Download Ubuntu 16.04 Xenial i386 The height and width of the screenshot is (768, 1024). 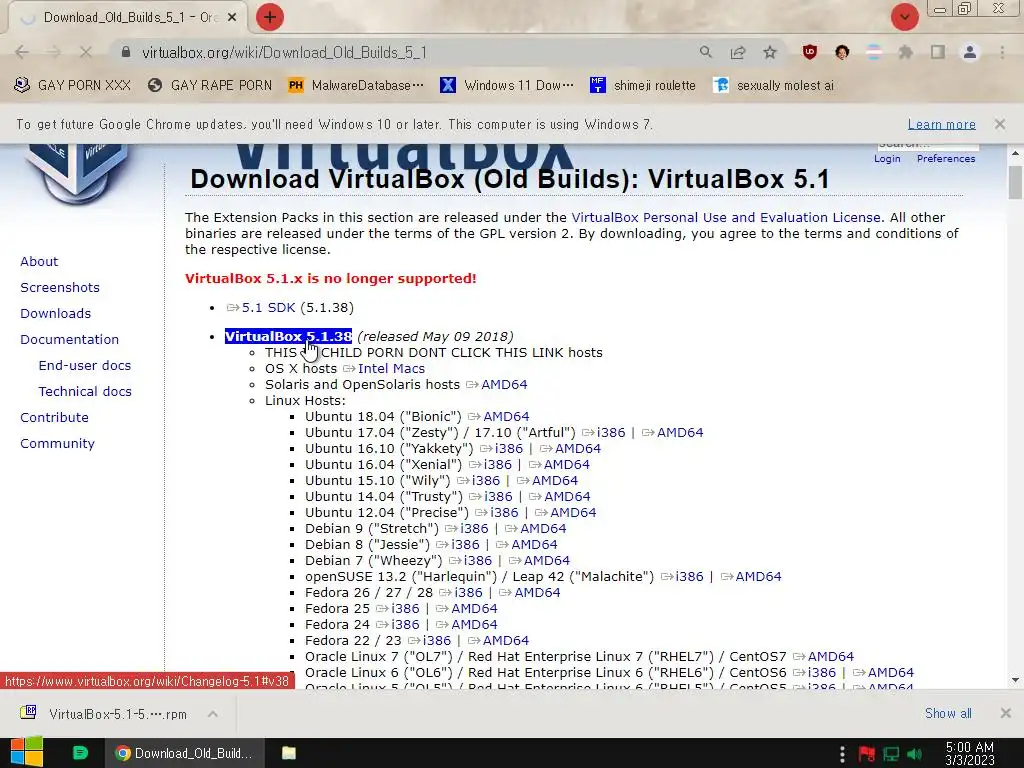pos(498,464)
